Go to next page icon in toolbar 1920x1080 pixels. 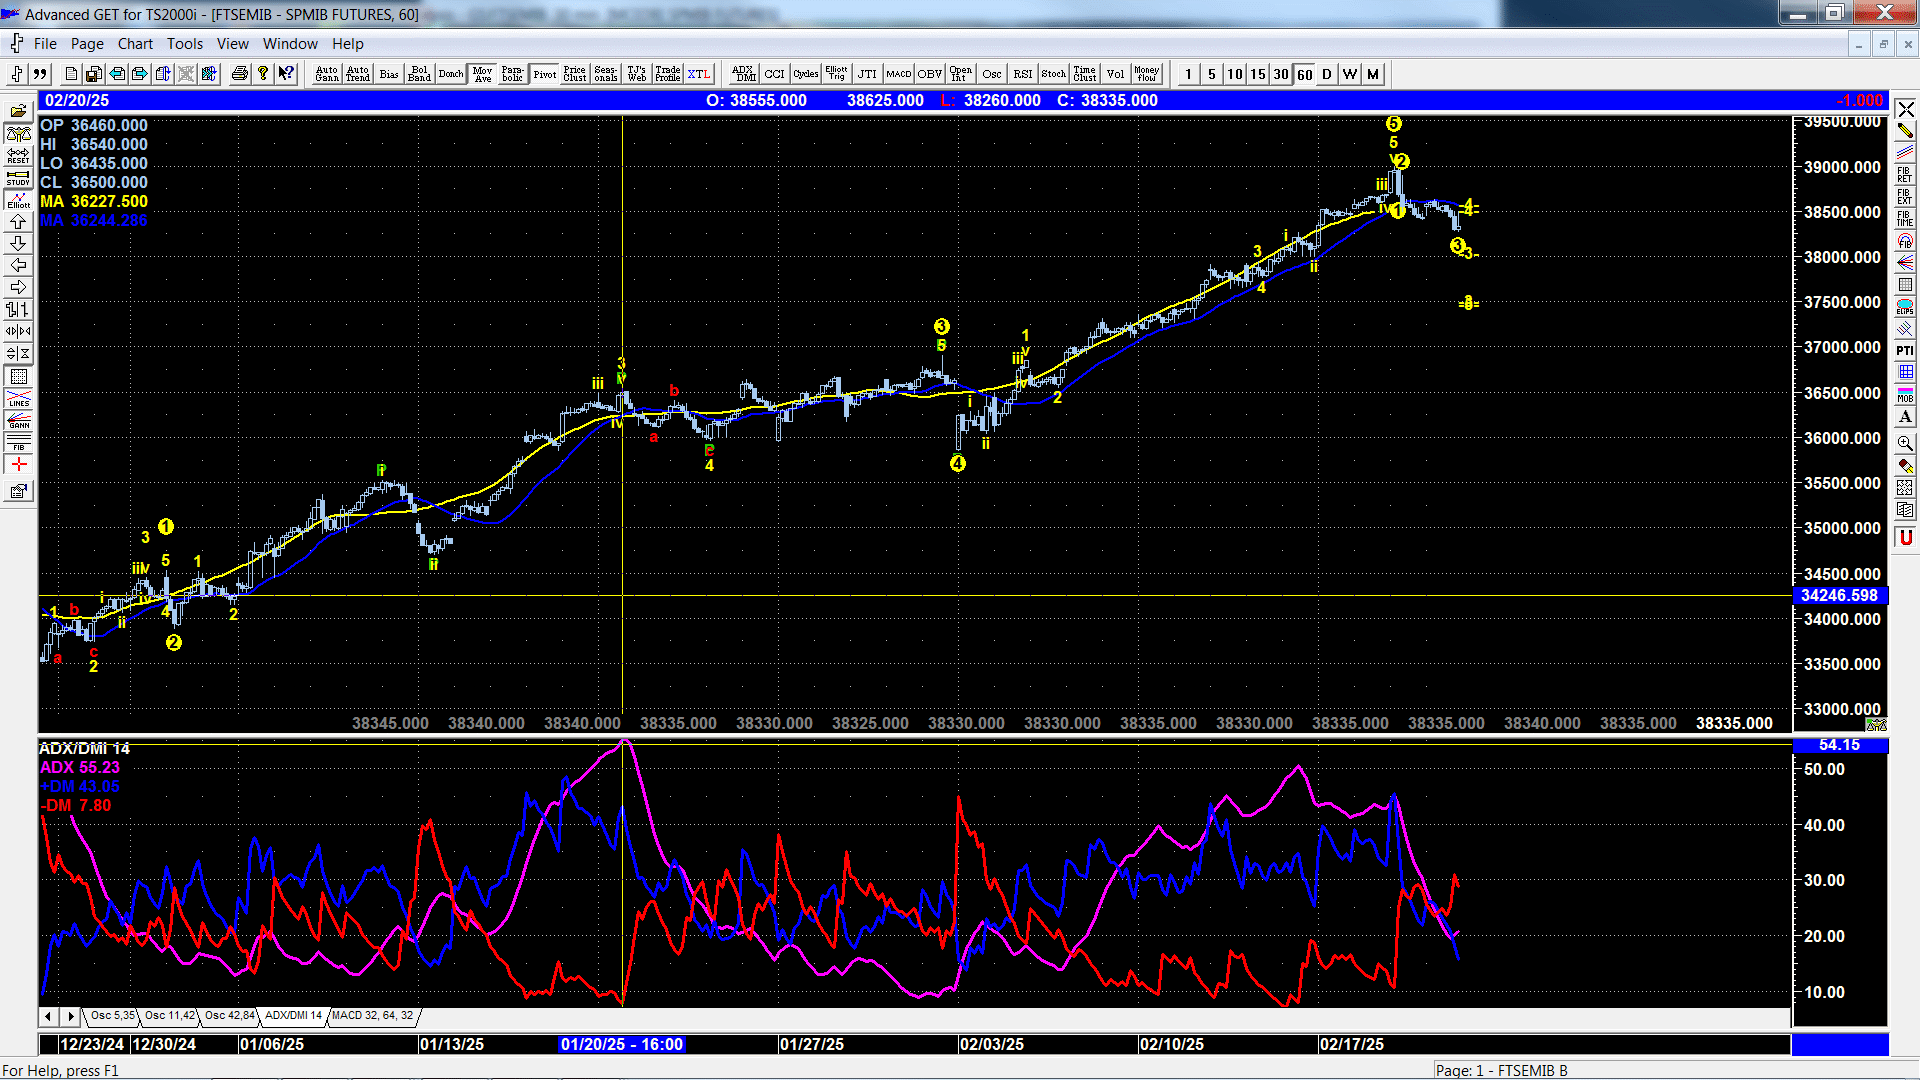pyautogui.click(x=140, y=74)
